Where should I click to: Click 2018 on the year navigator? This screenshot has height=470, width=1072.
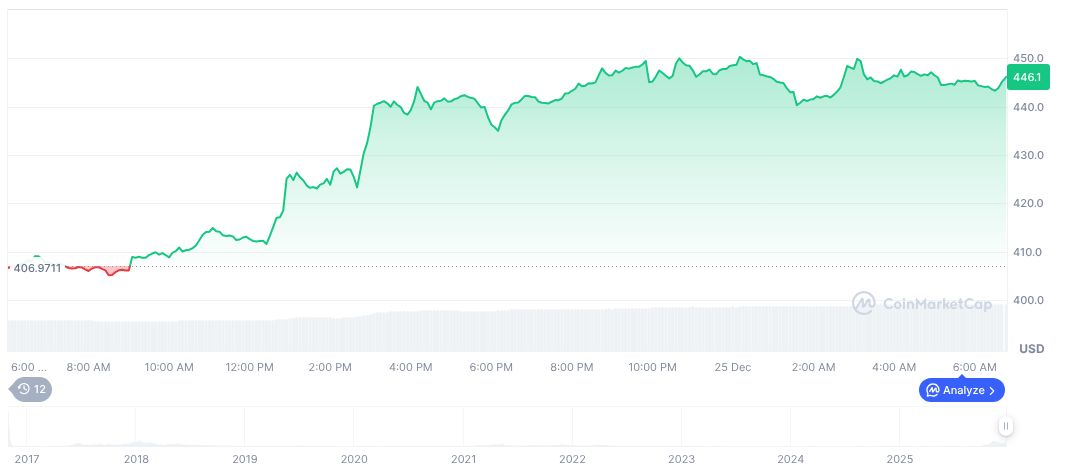coord(136,459)
